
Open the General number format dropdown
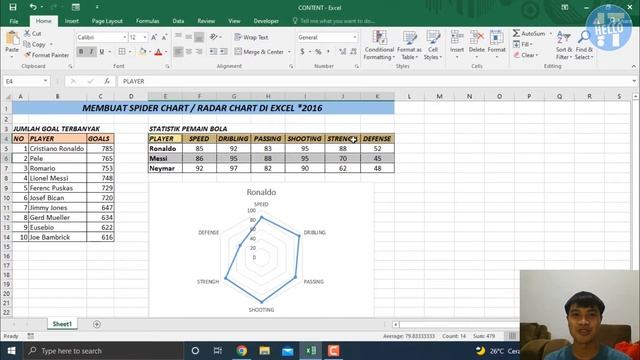point(354,37)
